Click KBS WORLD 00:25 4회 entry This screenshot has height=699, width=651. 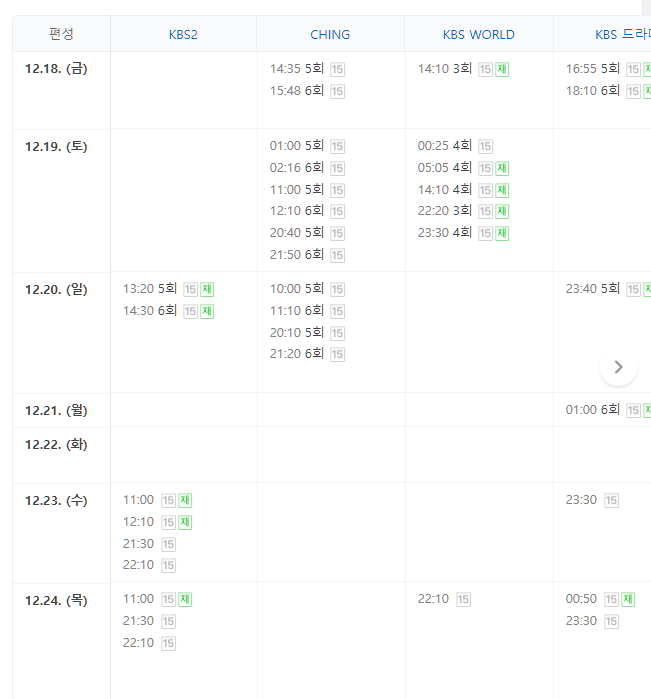445,146
